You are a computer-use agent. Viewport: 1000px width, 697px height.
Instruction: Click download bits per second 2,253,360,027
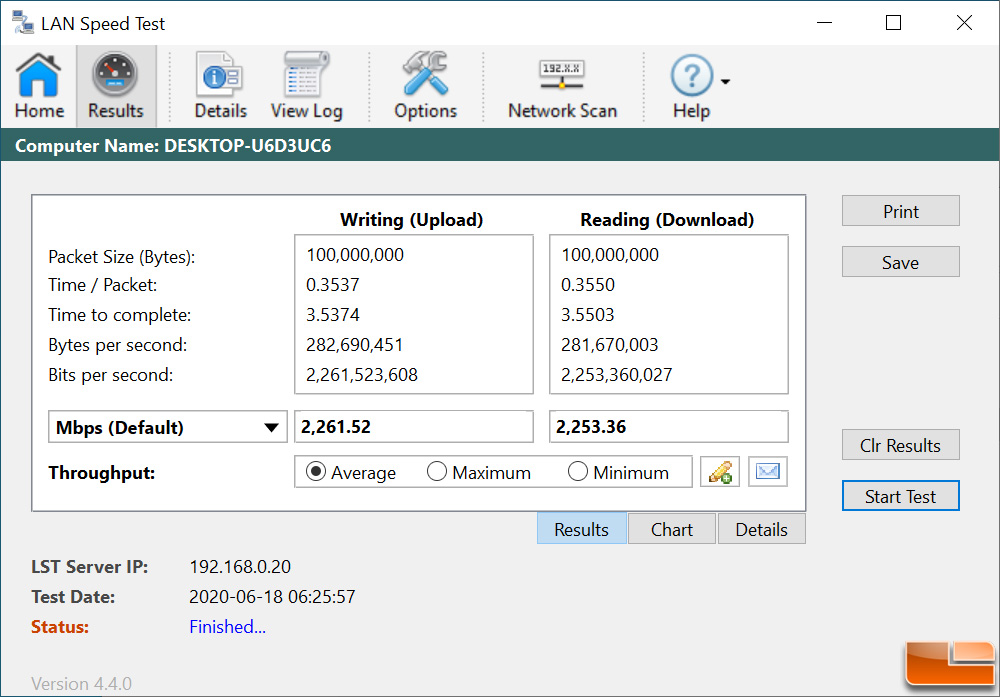pyautogui.click(x=616, y=374)
